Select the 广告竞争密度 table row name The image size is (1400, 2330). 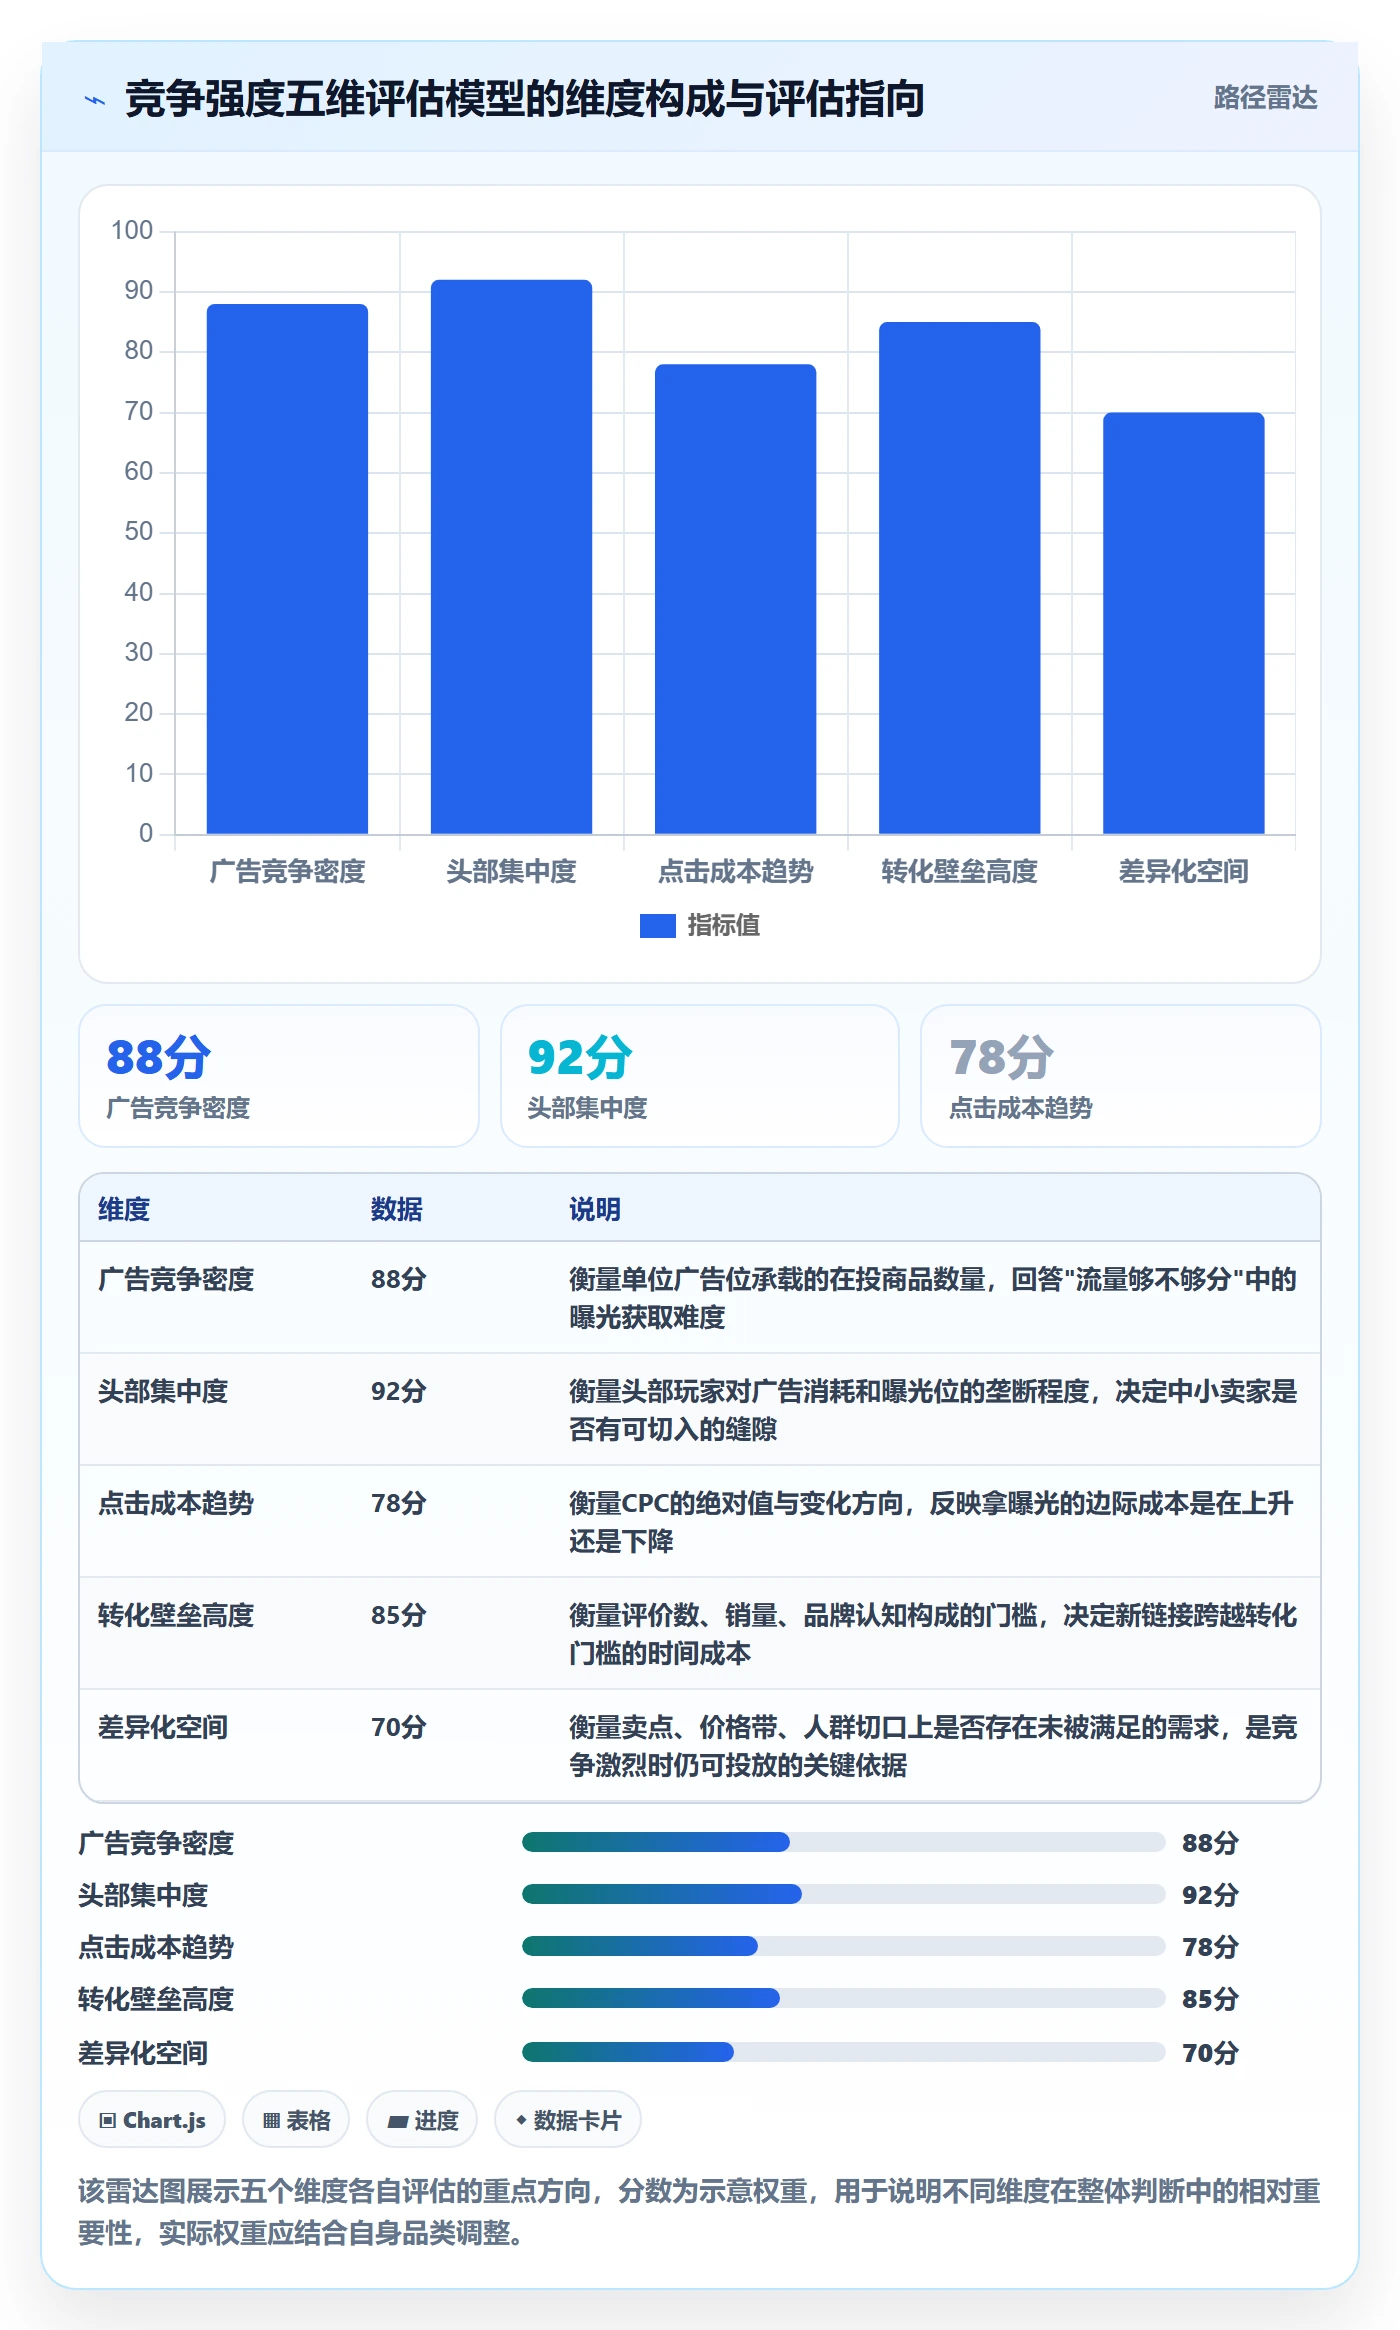[x=176, y=1280]
